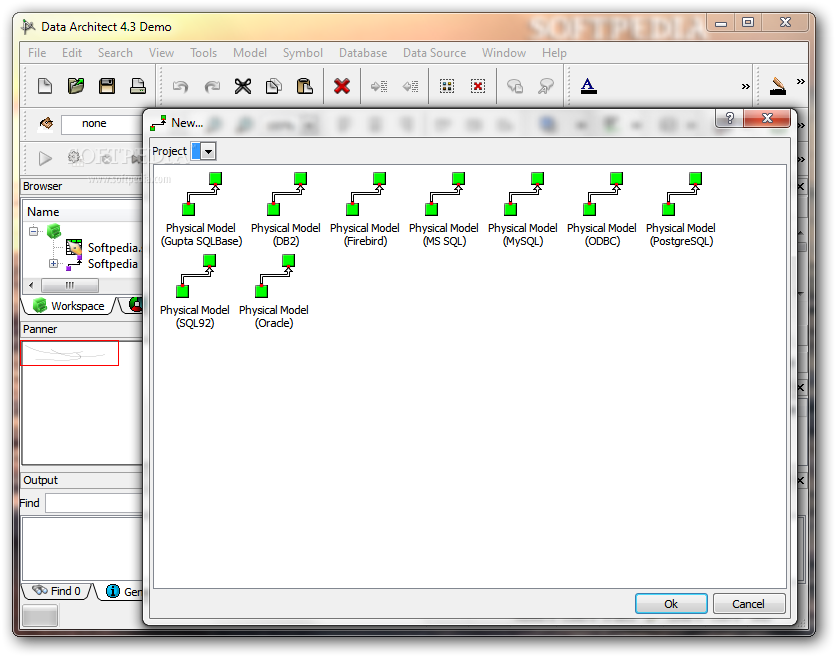This screenshot has height=657, width=836.
Task: Click the 'none' combo field
Action: tap(102, 124)
